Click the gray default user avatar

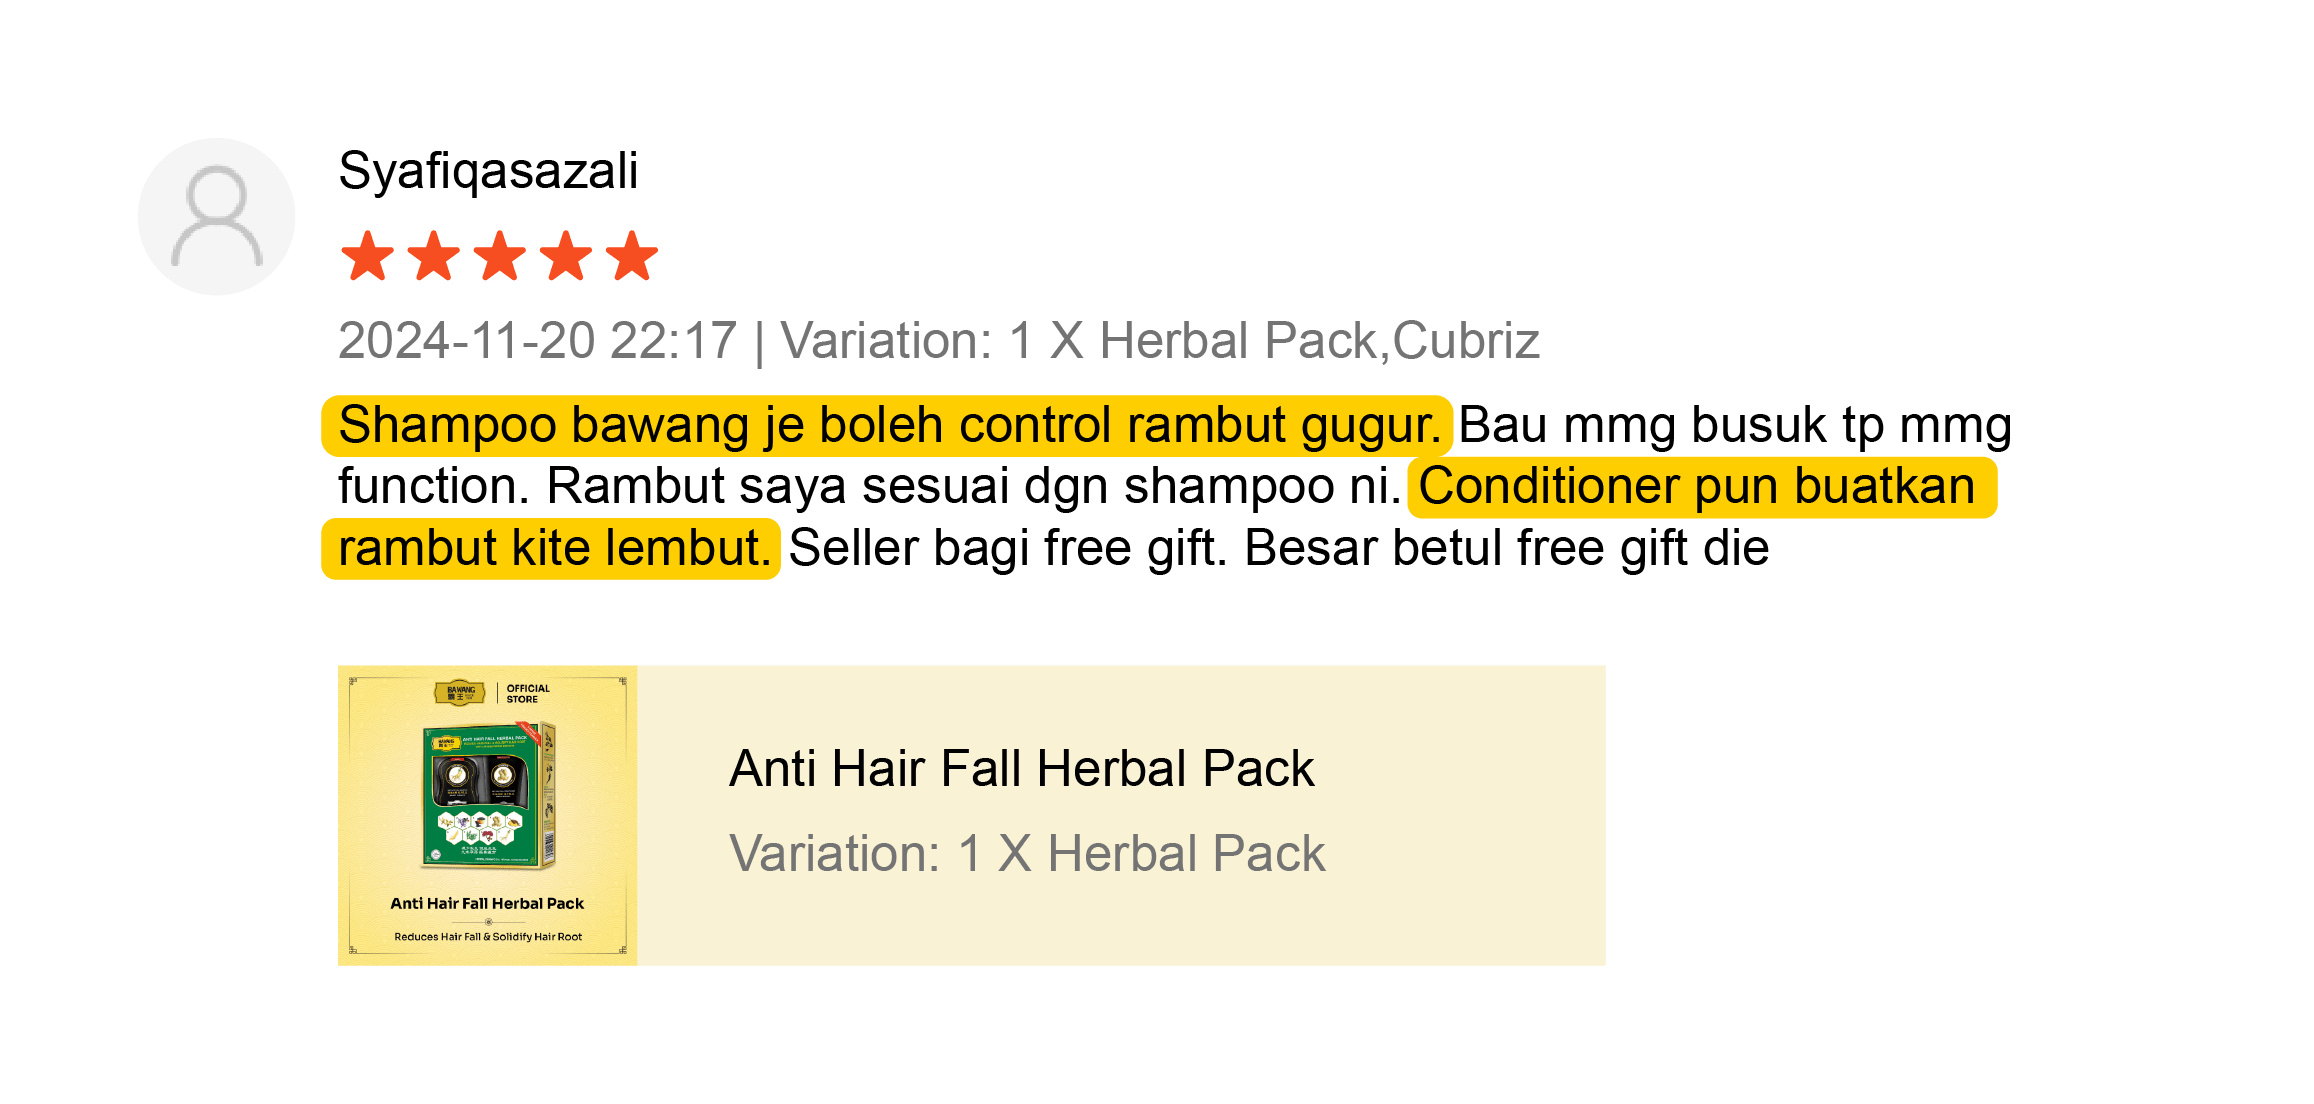[x=216, y=216]
